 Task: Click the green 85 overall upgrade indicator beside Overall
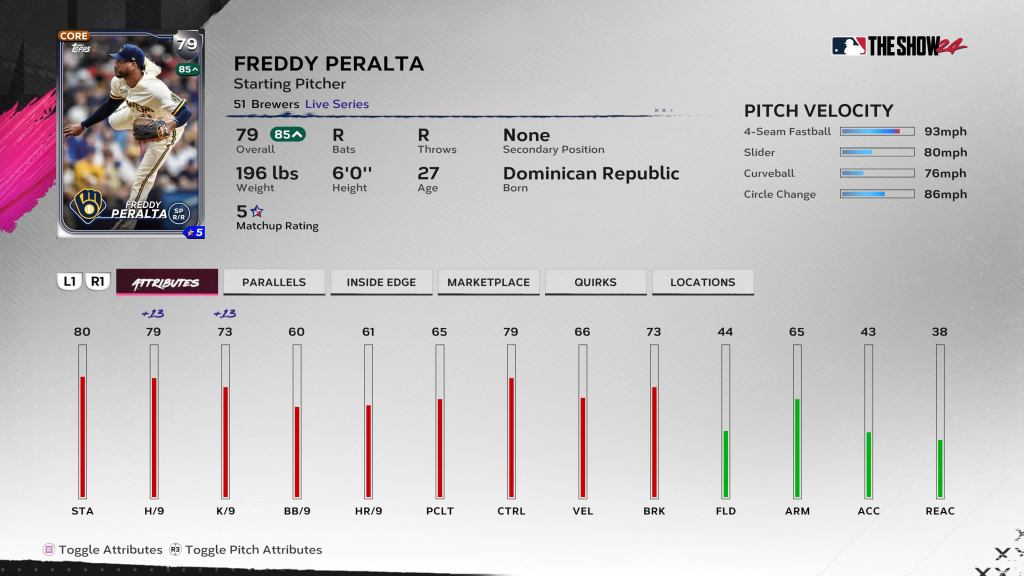(288, 134)
